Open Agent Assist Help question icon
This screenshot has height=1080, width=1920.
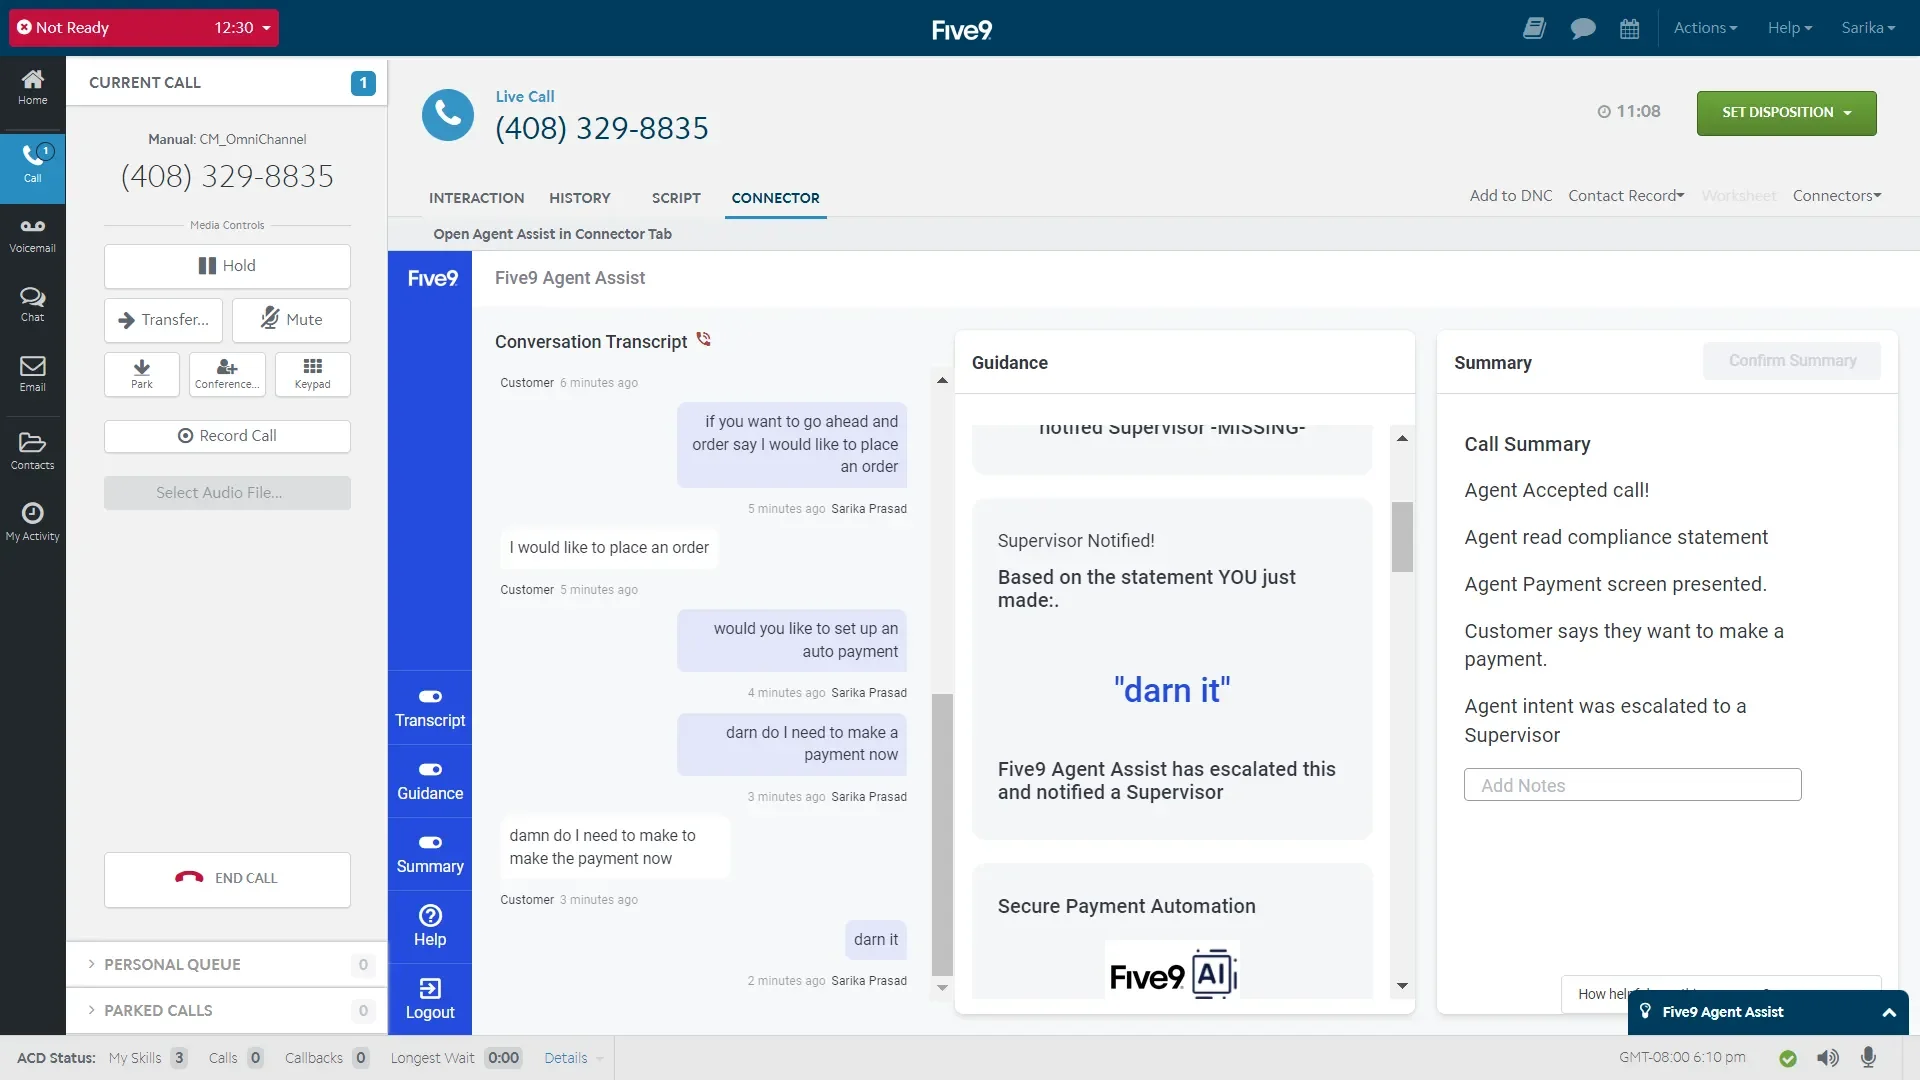(430, 916)
